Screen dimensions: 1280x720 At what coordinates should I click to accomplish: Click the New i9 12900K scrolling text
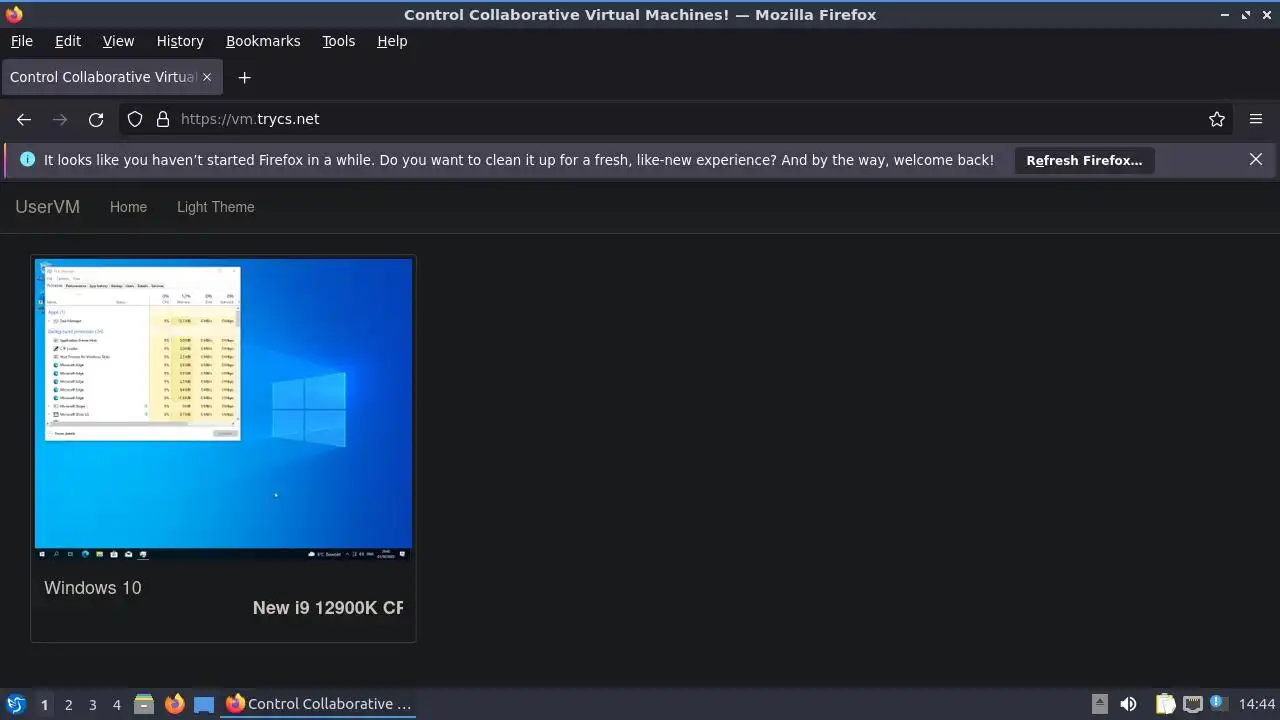pyautogui.click(x=328, y=607)
